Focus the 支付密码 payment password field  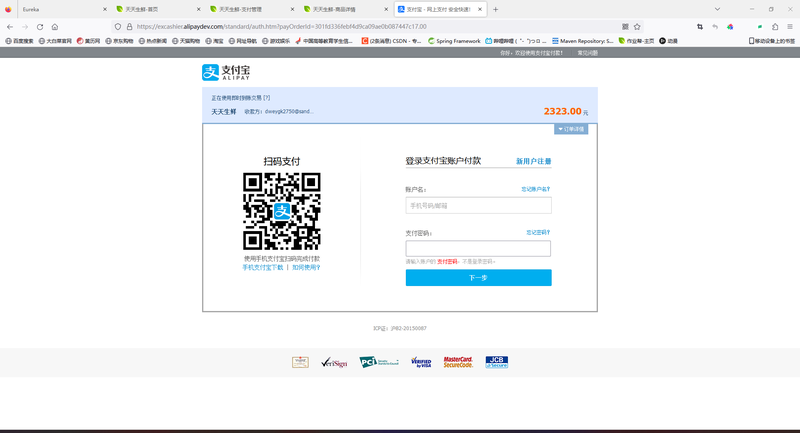[478, 248]
